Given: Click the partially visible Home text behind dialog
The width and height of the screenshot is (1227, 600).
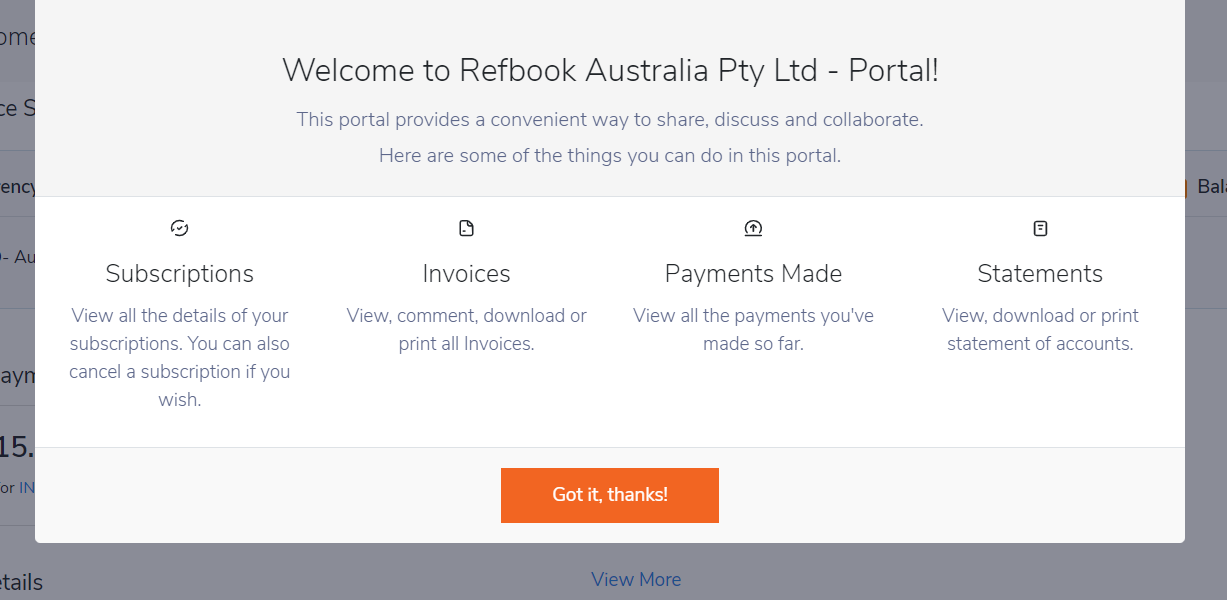Looking at the screenshot, I should point(18,37).
